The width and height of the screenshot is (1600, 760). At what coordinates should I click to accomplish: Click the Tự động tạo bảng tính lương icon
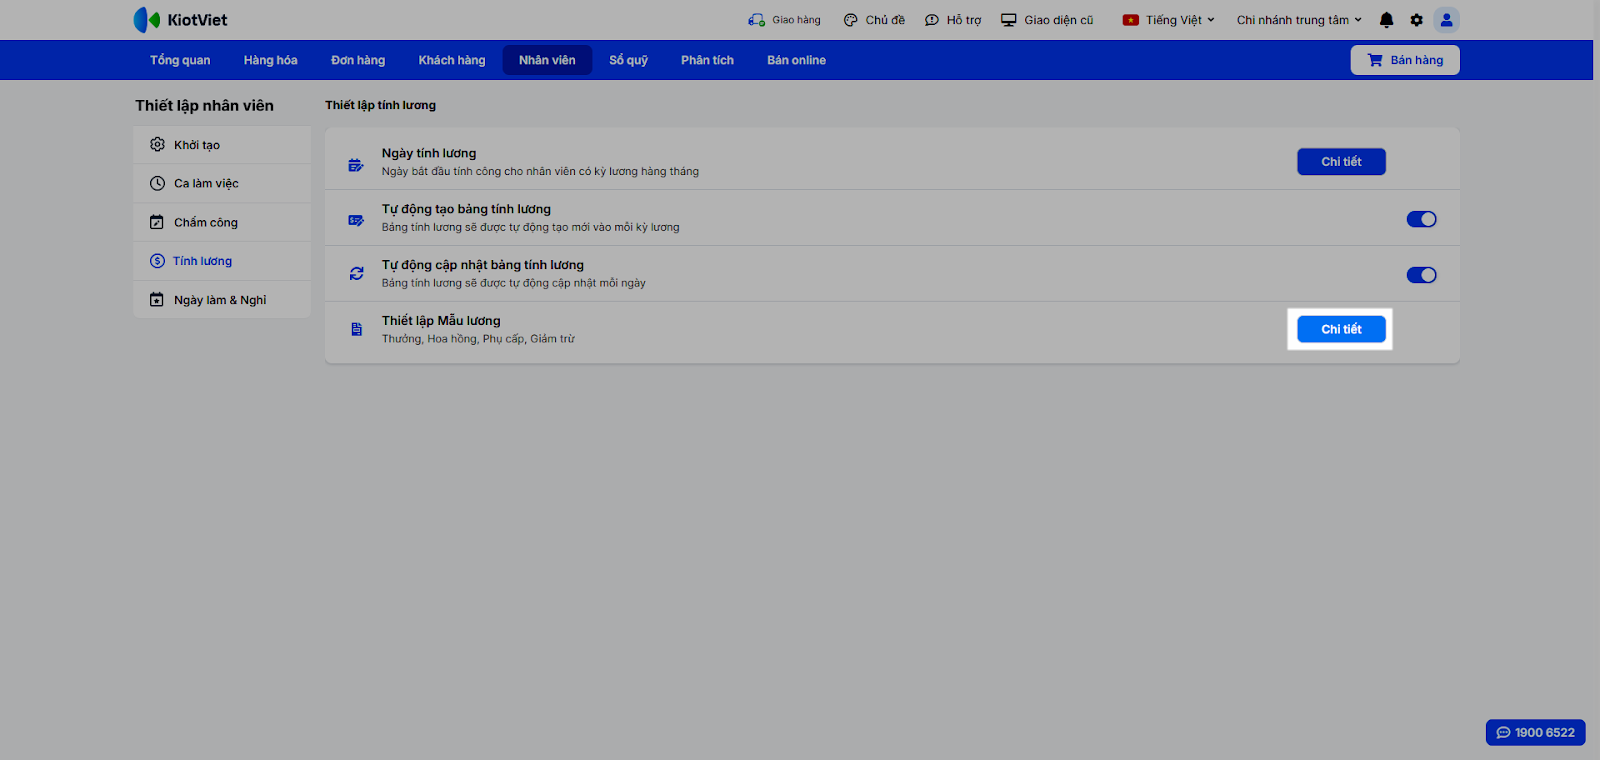pyautogui.click(x=356, y=220)
